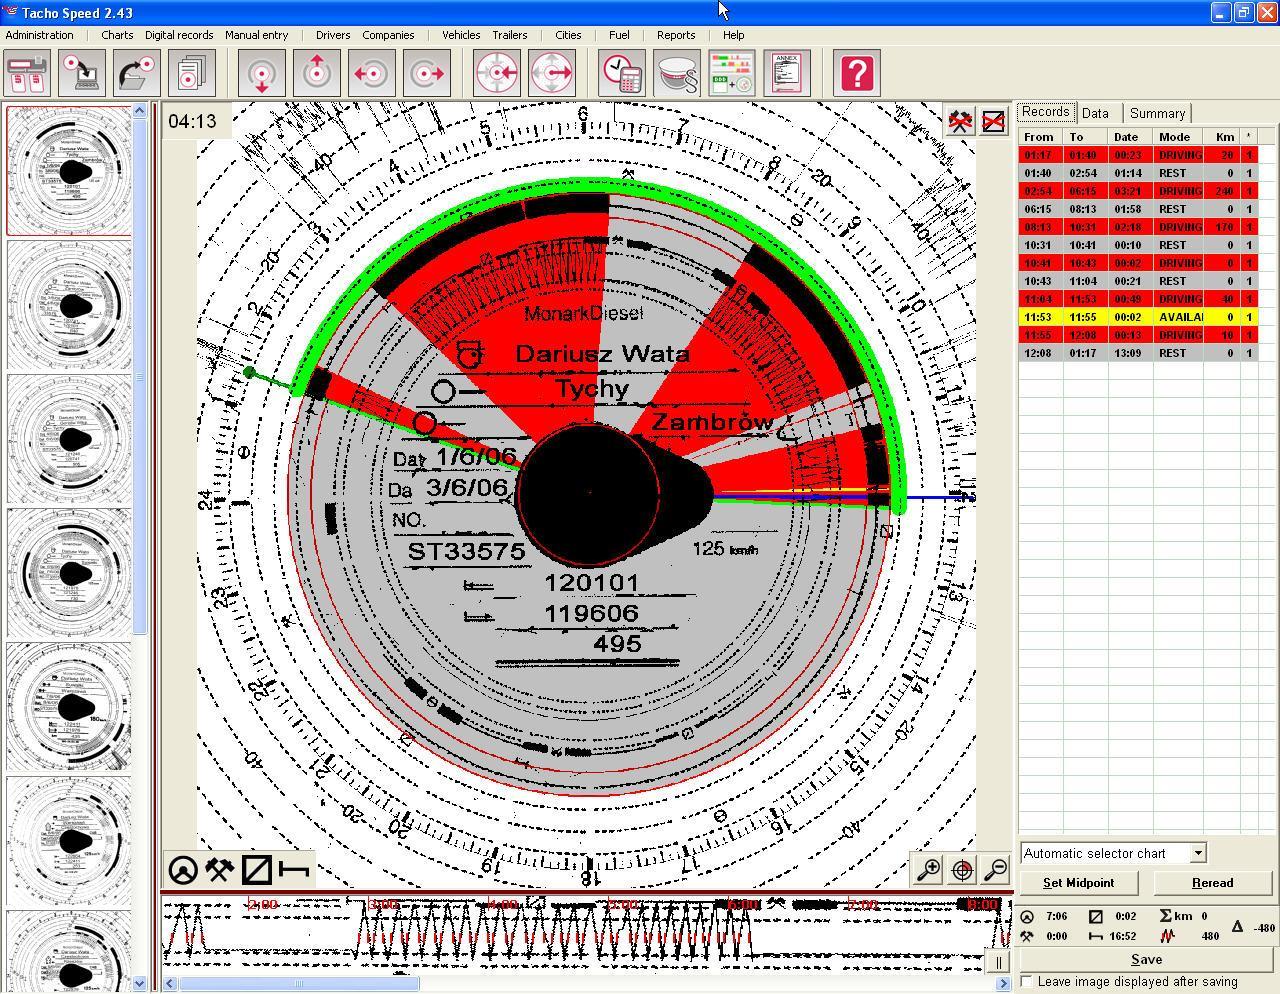Screen dimensions: 1280x994
Task: Click the chart with right arrow icon
Action: tap(426, 74)
